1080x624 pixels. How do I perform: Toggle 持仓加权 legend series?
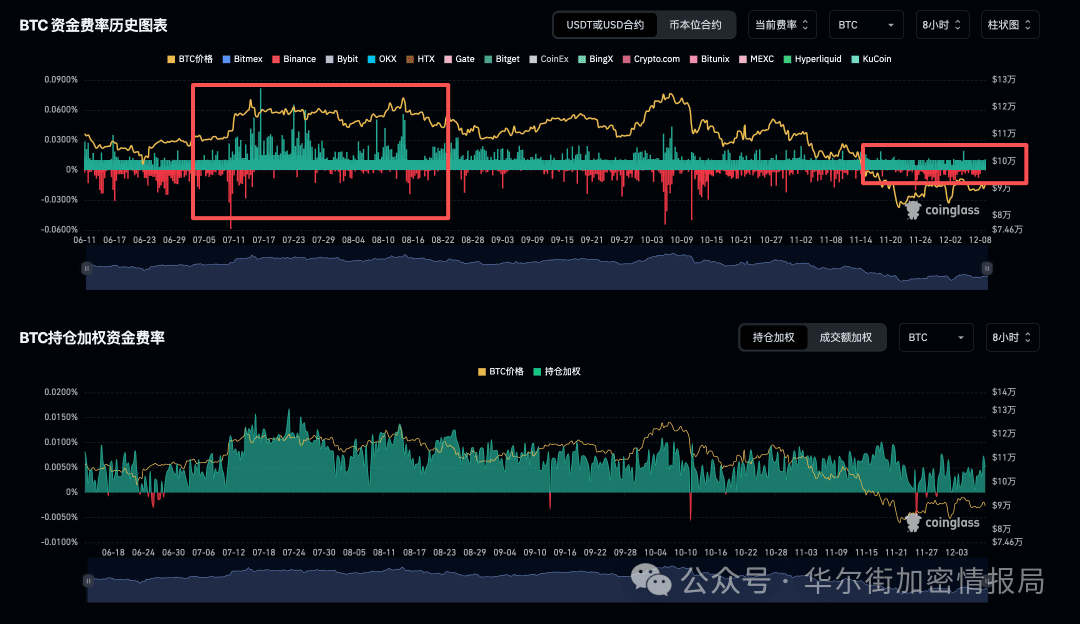[x=557, y=372]
